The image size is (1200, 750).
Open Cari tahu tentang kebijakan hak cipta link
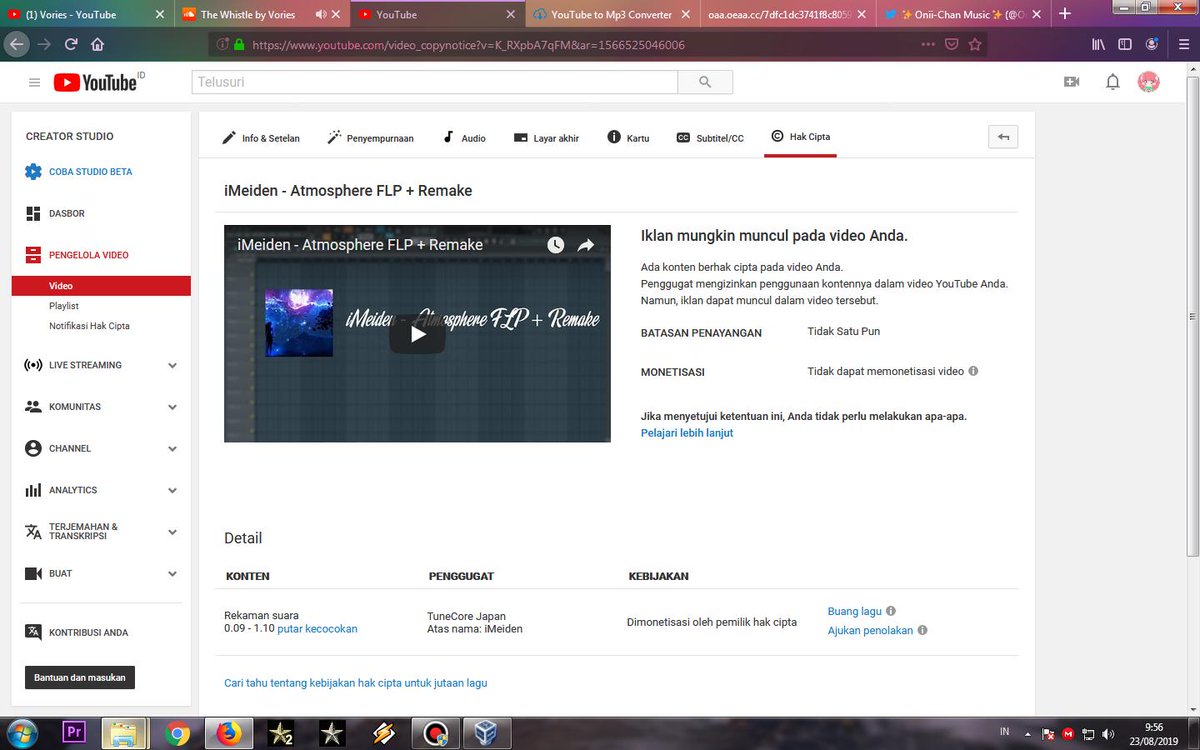point(355,683)
